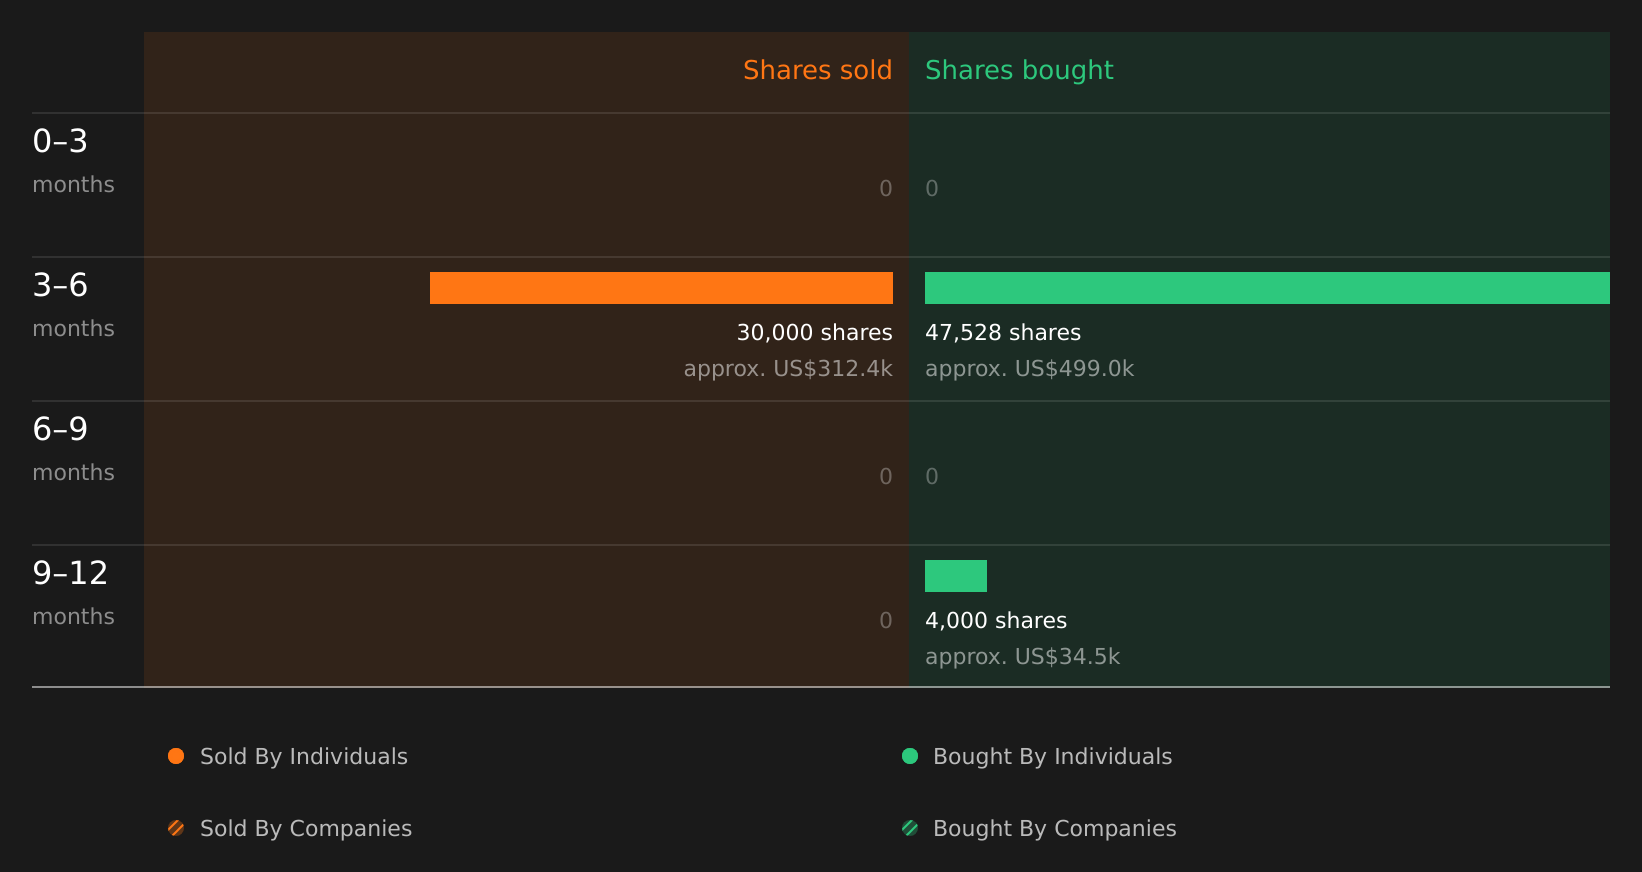Screen dimensions: 1642x872
Task: Click the approx. US$34.5k value
Action: [x=1022, y=657]
